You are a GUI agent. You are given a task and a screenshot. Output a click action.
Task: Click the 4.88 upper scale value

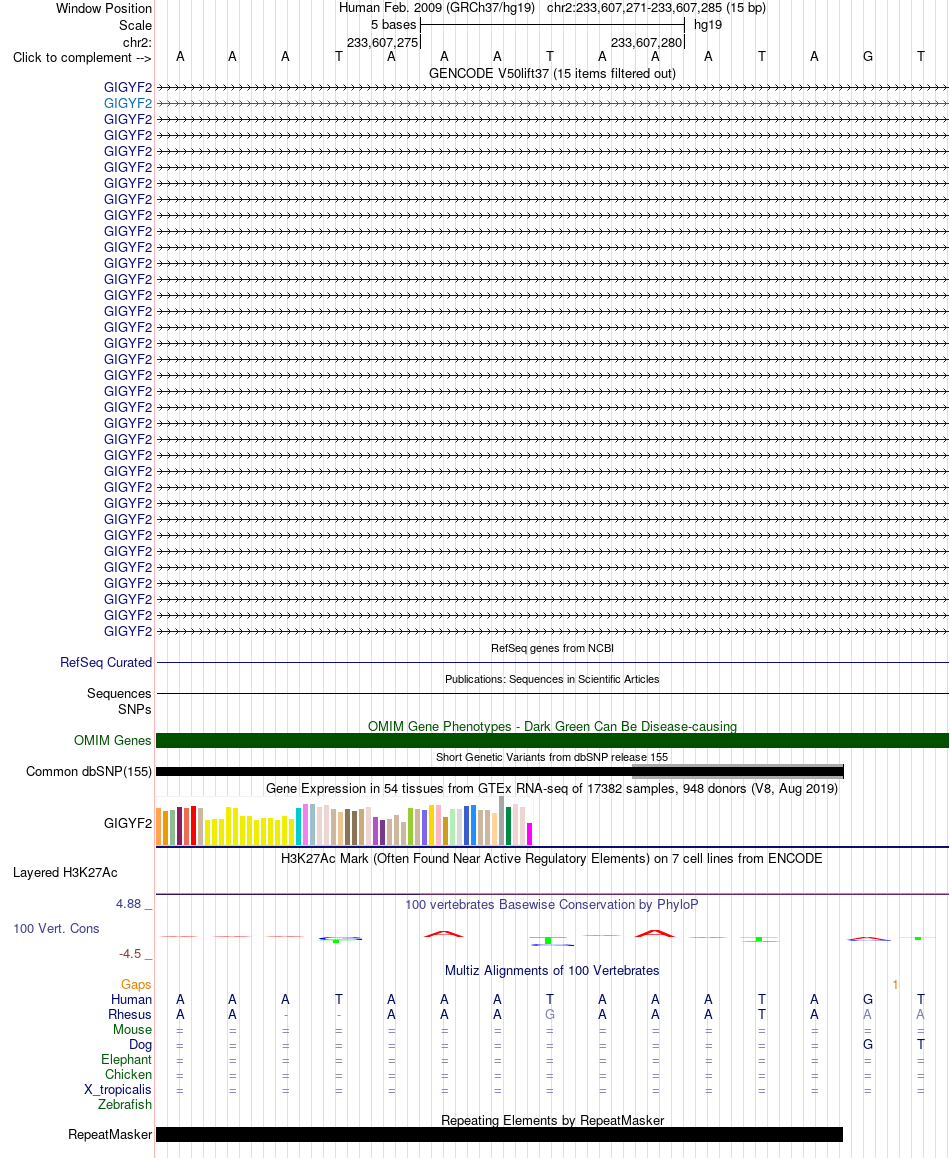(x=129, y=904)
